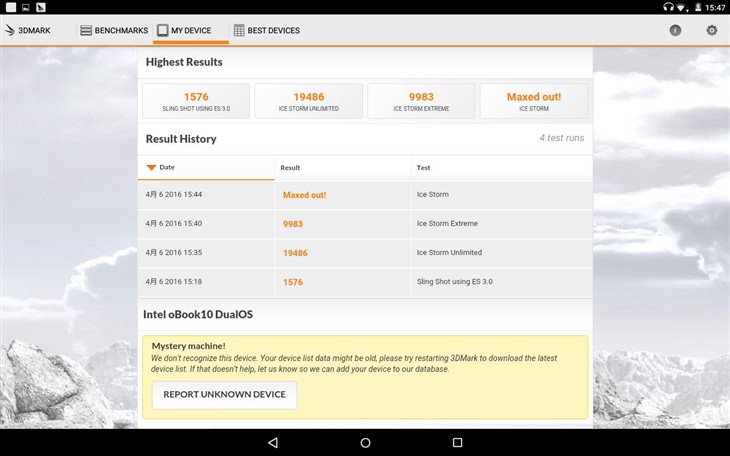Open the Best Devices tab

pos(266,30)
